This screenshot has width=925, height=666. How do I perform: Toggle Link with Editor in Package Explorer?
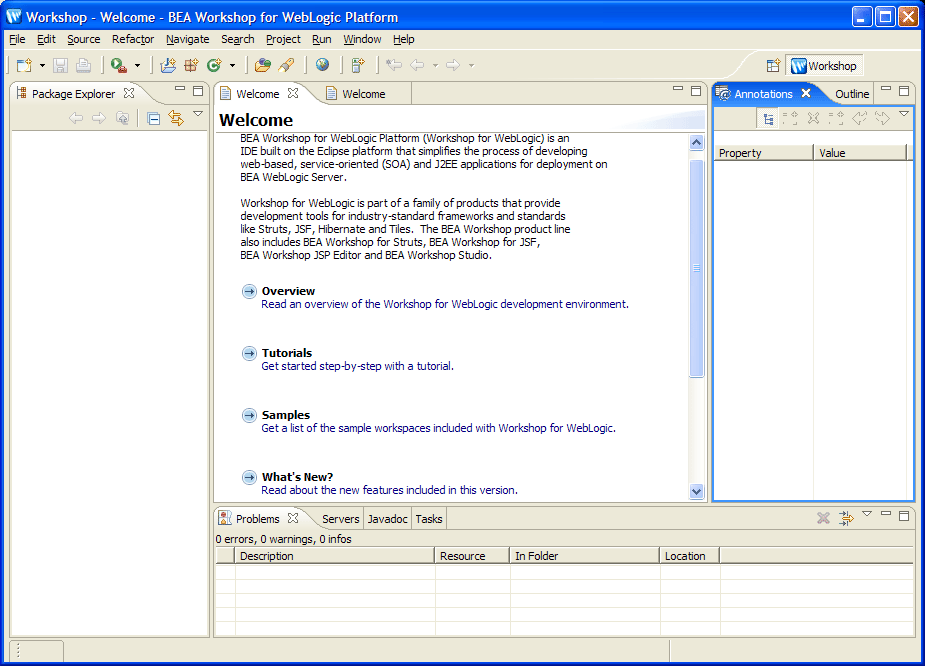pyautogui.click(x=176, y=118)
